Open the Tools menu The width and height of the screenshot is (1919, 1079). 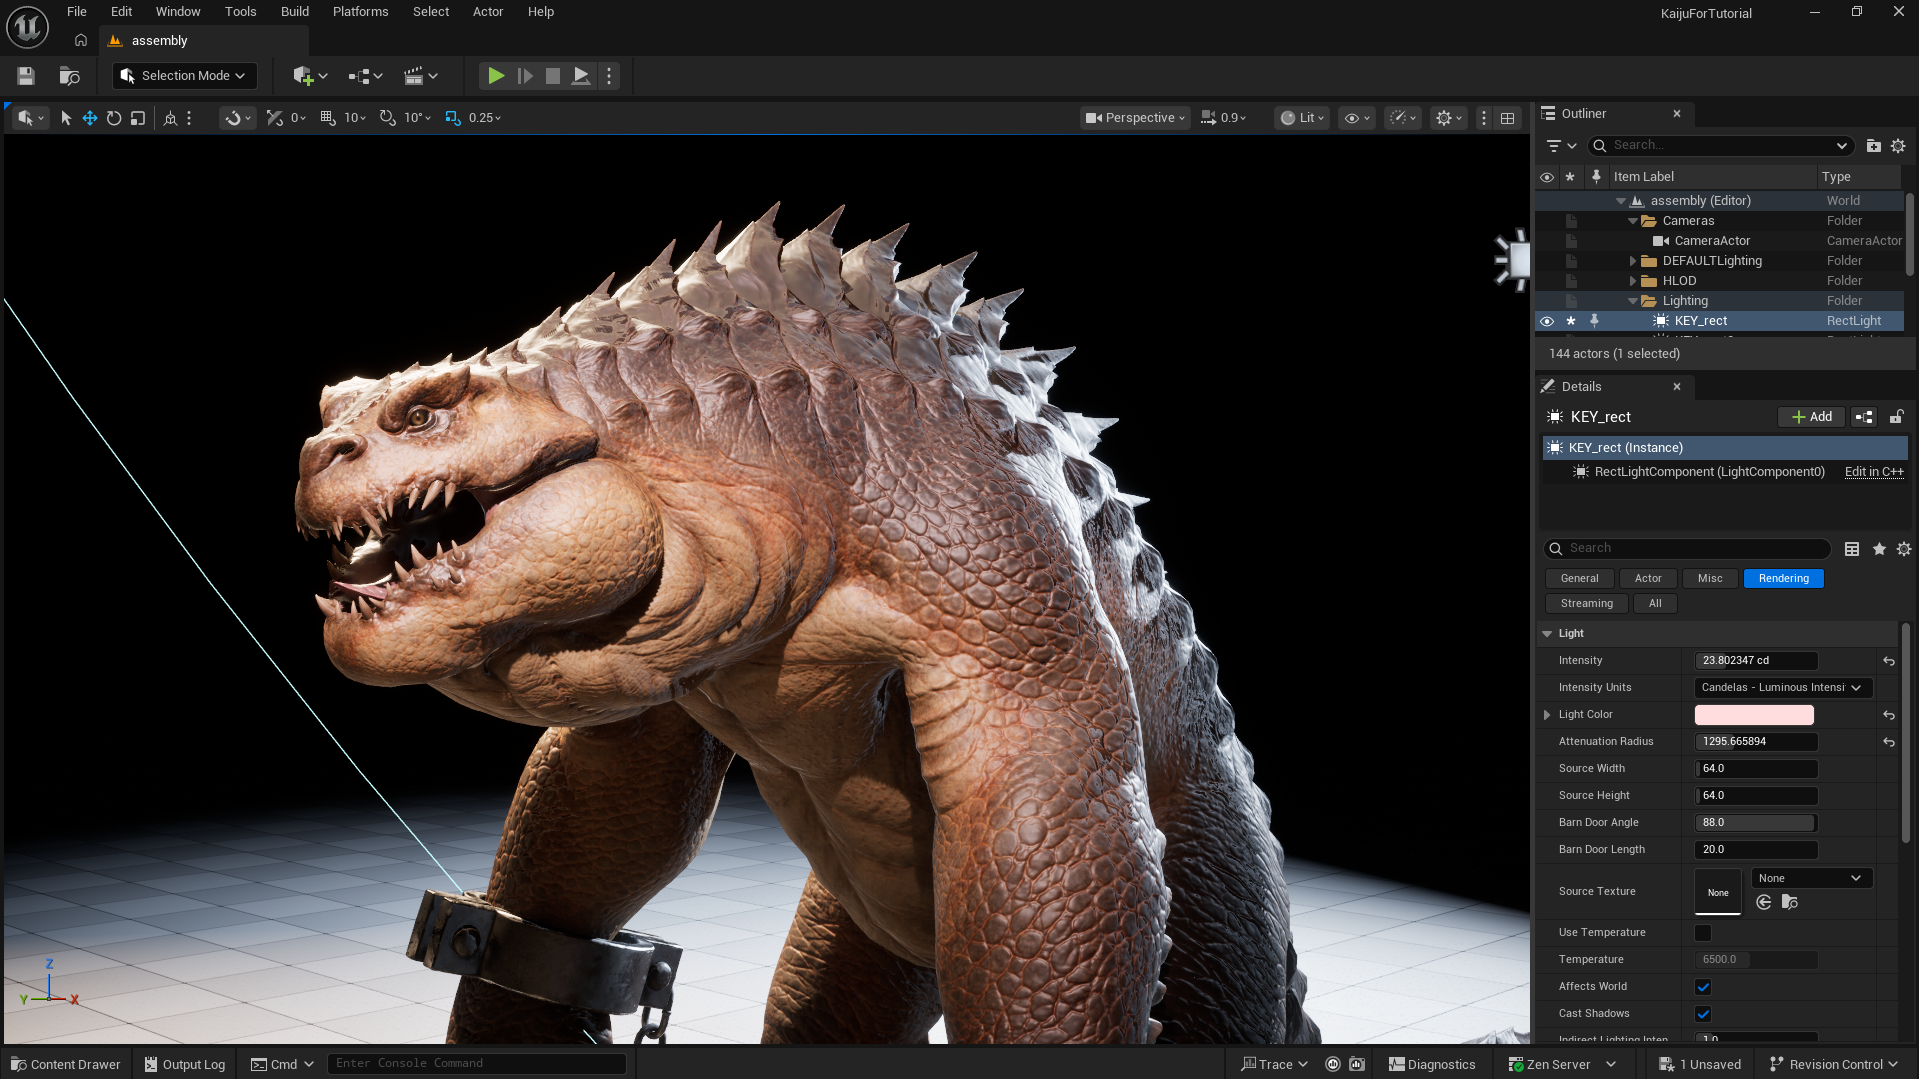(x=240, y=12)
